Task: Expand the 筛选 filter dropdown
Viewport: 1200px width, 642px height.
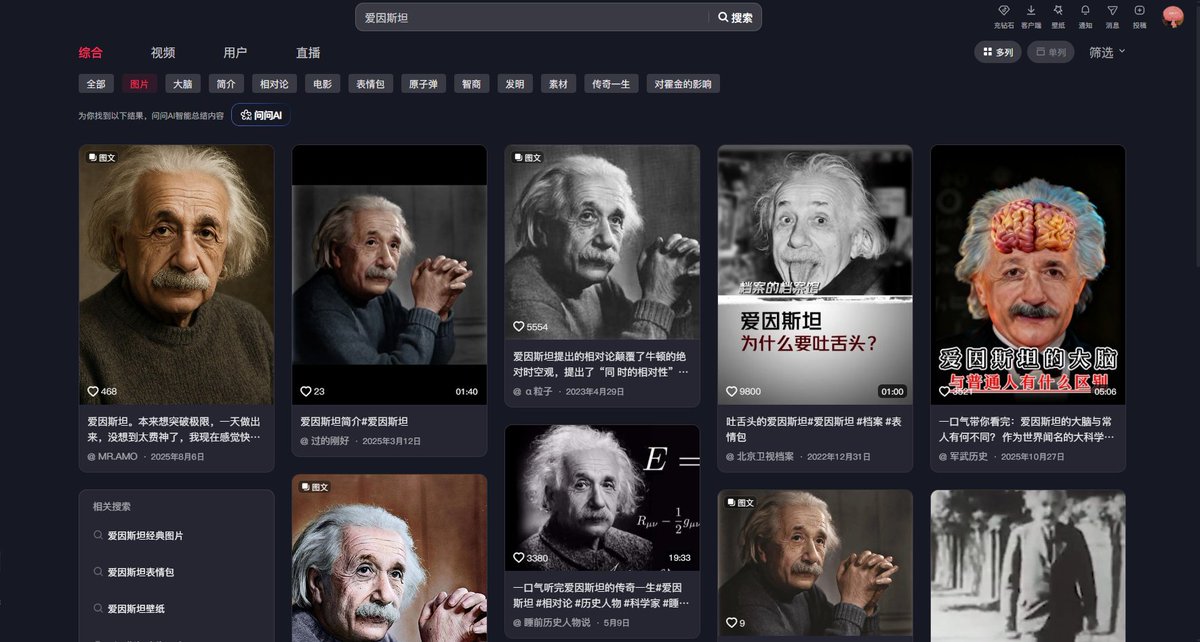Action: click(1107, 52)
